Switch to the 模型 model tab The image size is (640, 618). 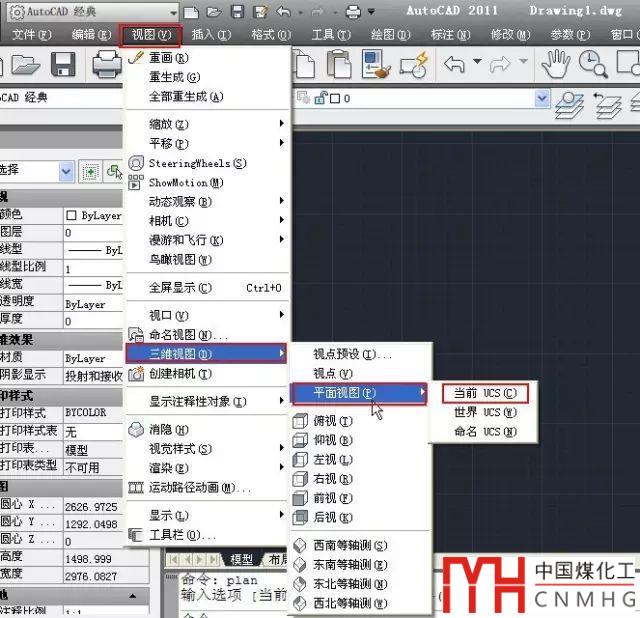[242, 559]
